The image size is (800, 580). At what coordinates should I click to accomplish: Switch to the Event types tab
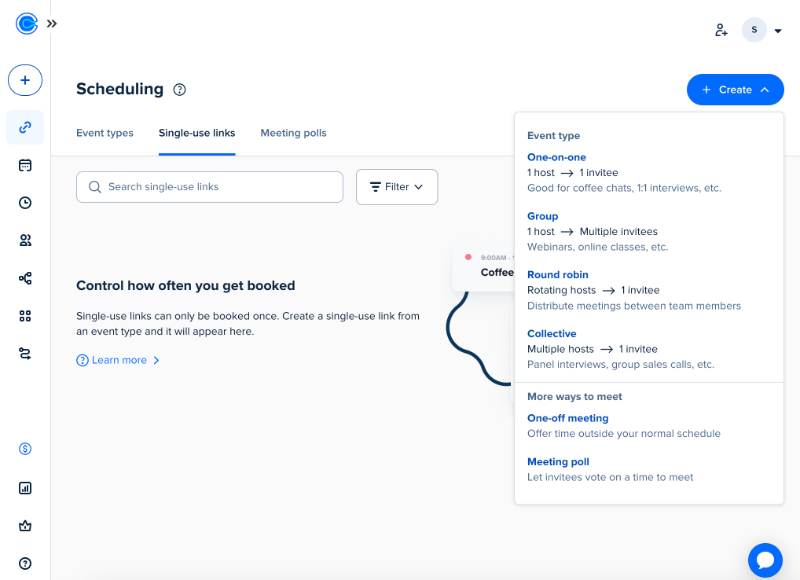[105, 133]
